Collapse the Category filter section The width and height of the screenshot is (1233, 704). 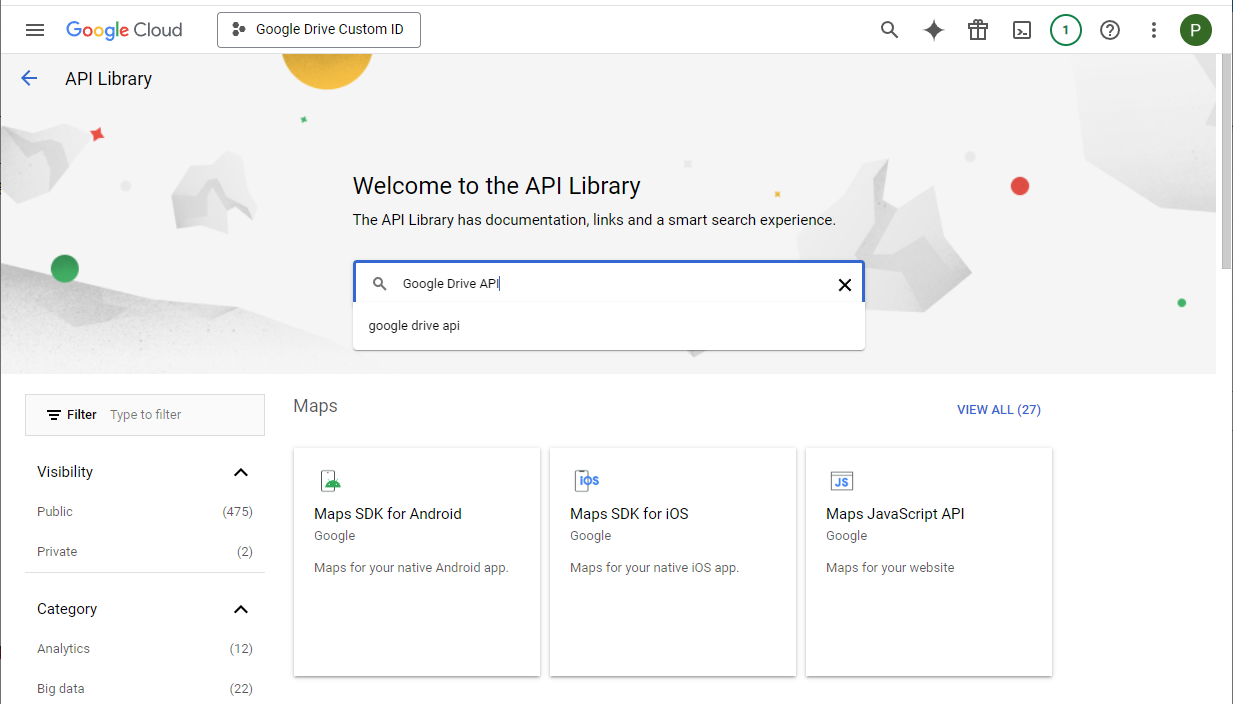click(x=240, y=609)
